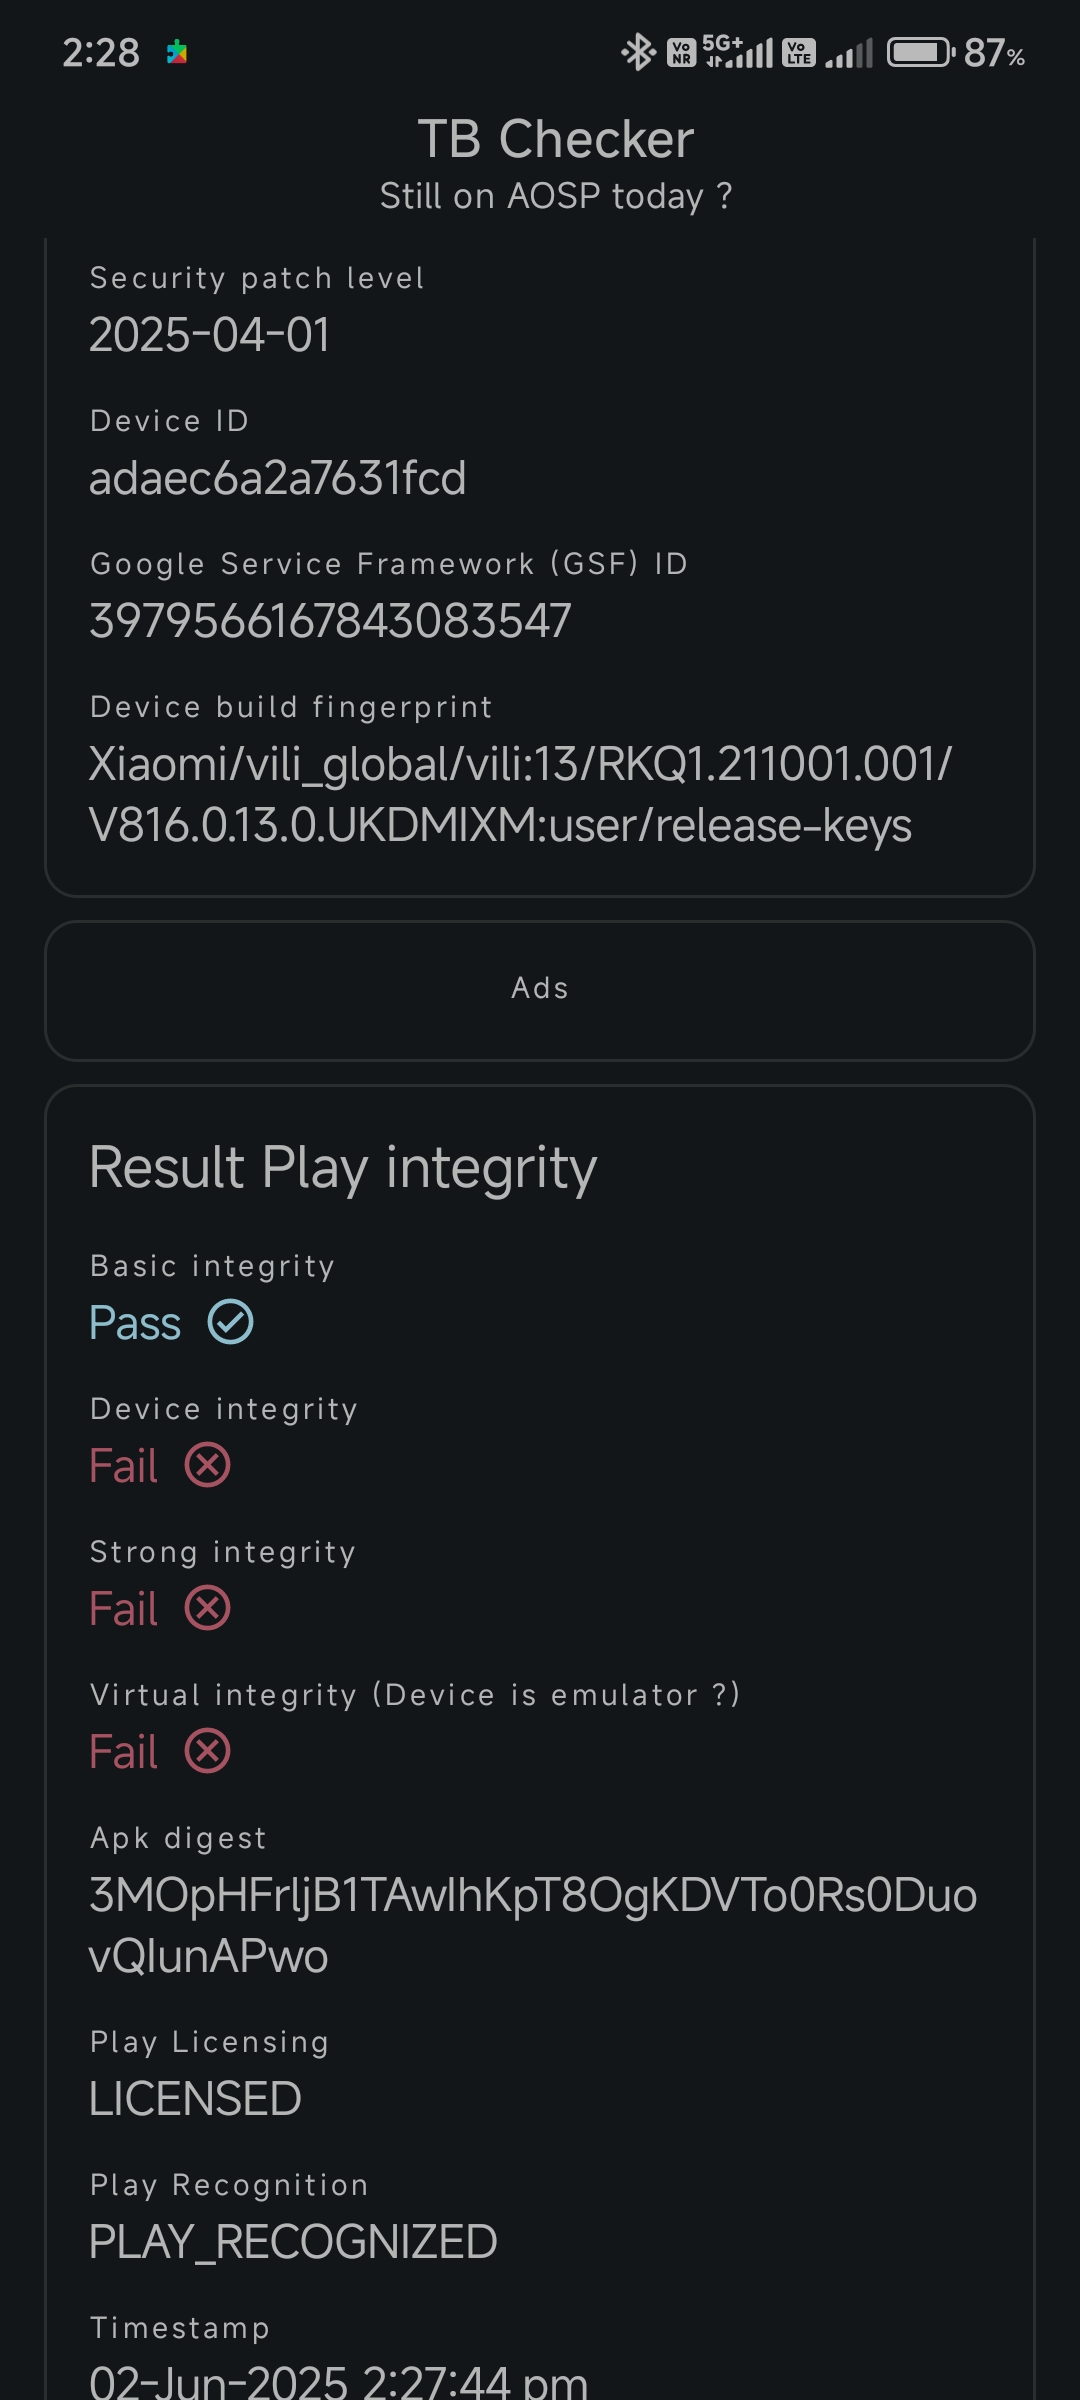Tap the LICENSED Play Licensing value
The width and height of the screenshot is (1080, 2400).
point(195,2098)
